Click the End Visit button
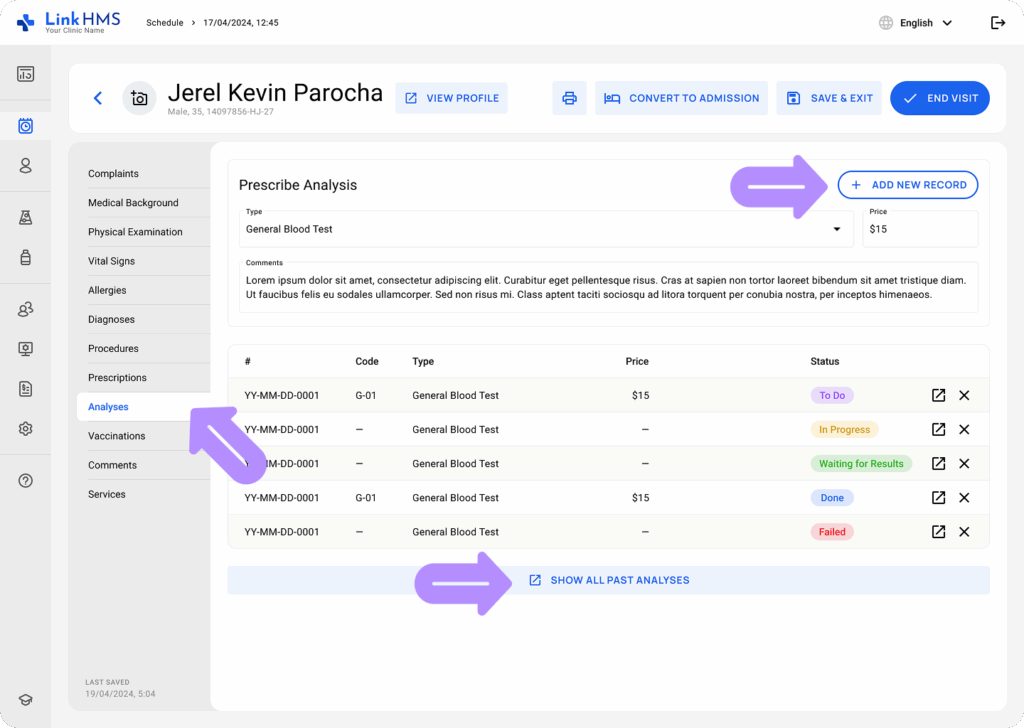 point(939,98)
